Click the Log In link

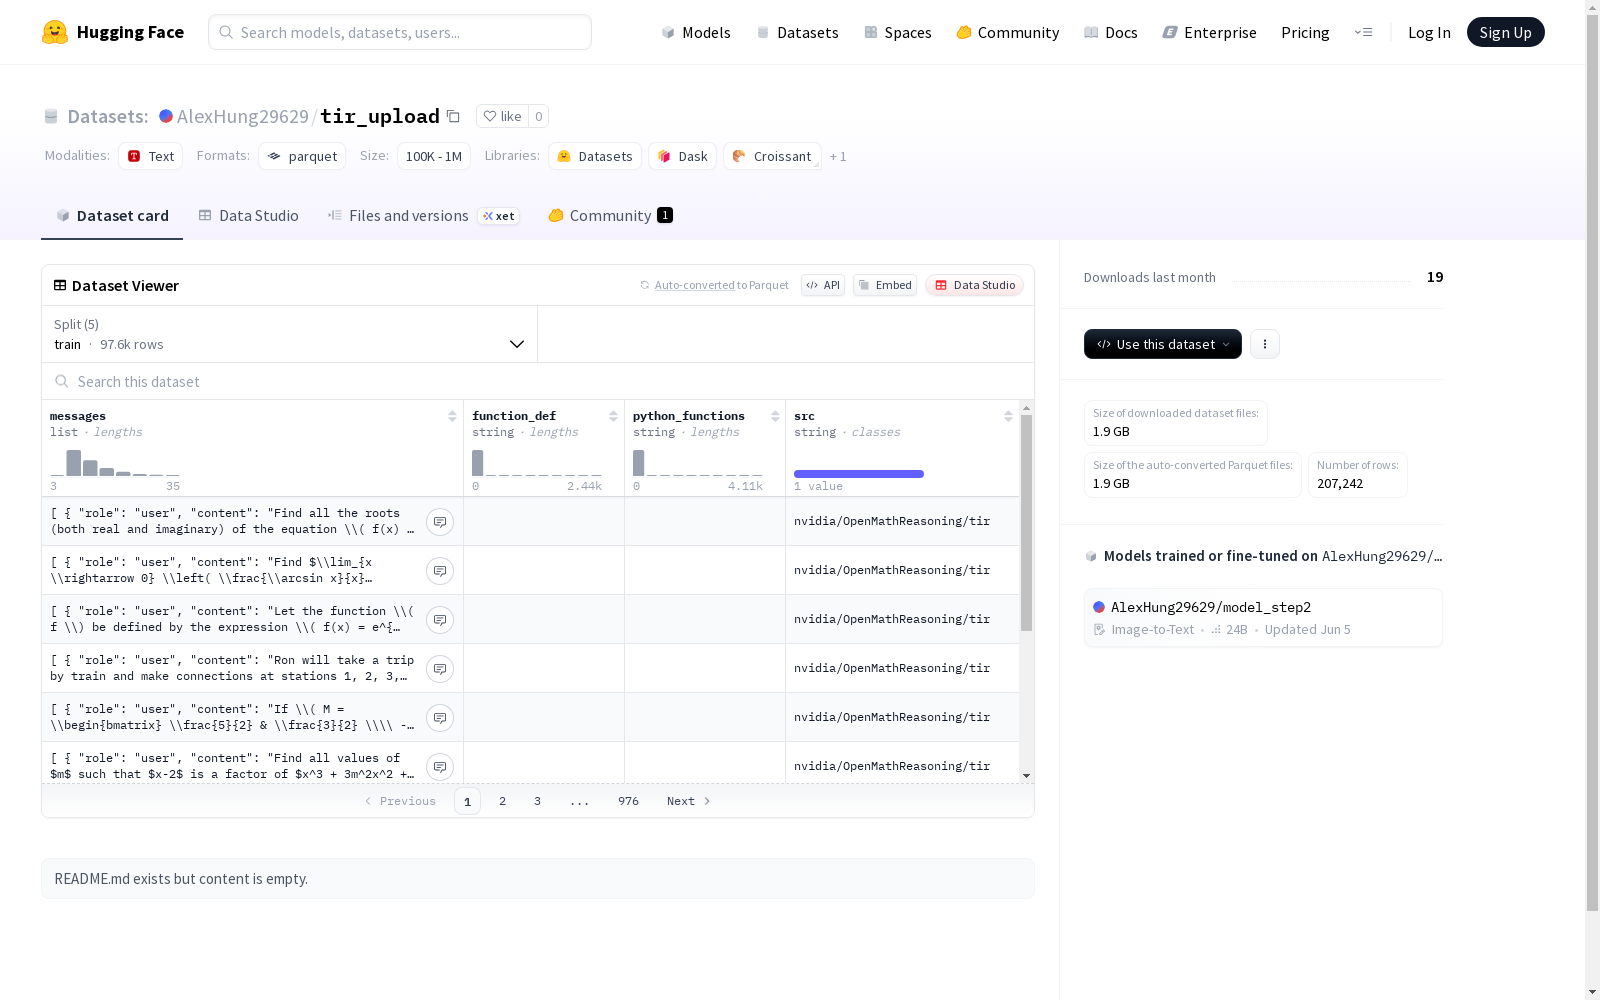point(1429,32)
